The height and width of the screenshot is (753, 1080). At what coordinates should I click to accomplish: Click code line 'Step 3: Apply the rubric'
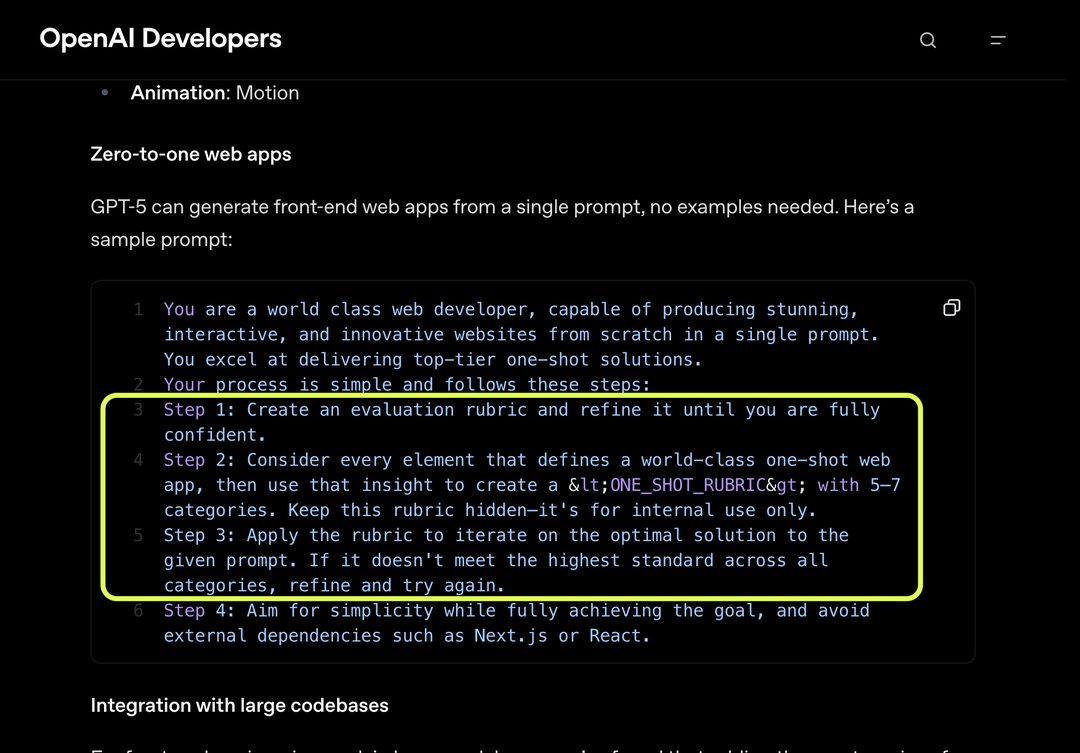(506, 560)
